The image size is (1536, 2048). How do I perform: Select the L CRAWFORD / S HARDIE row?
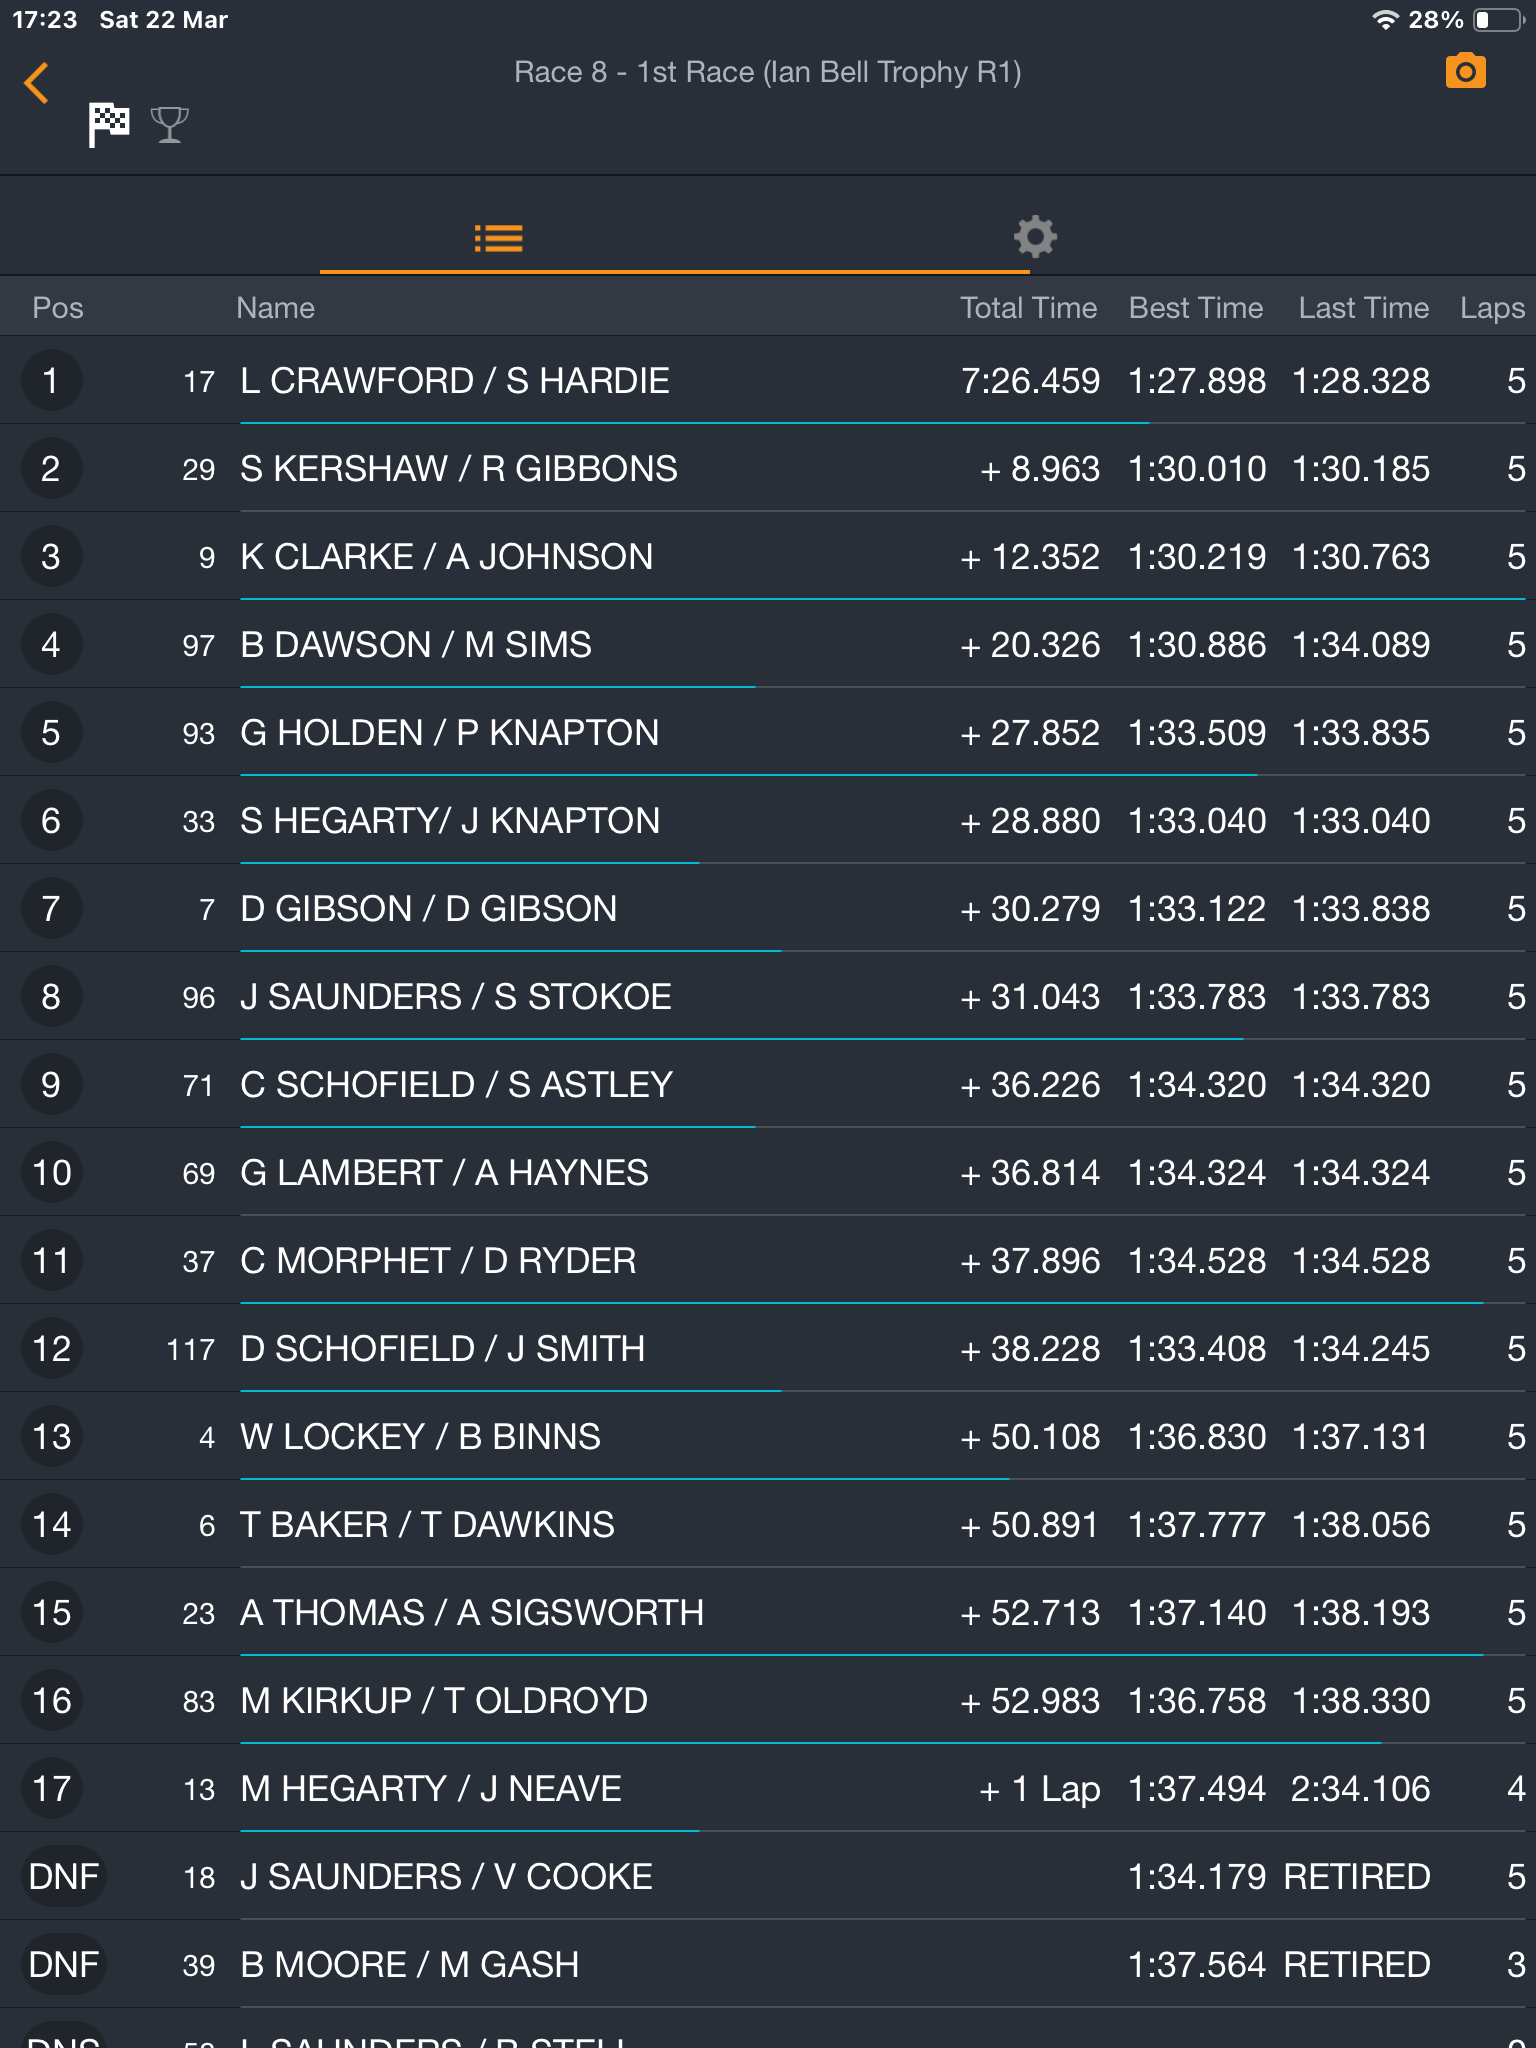click(768, 380)
